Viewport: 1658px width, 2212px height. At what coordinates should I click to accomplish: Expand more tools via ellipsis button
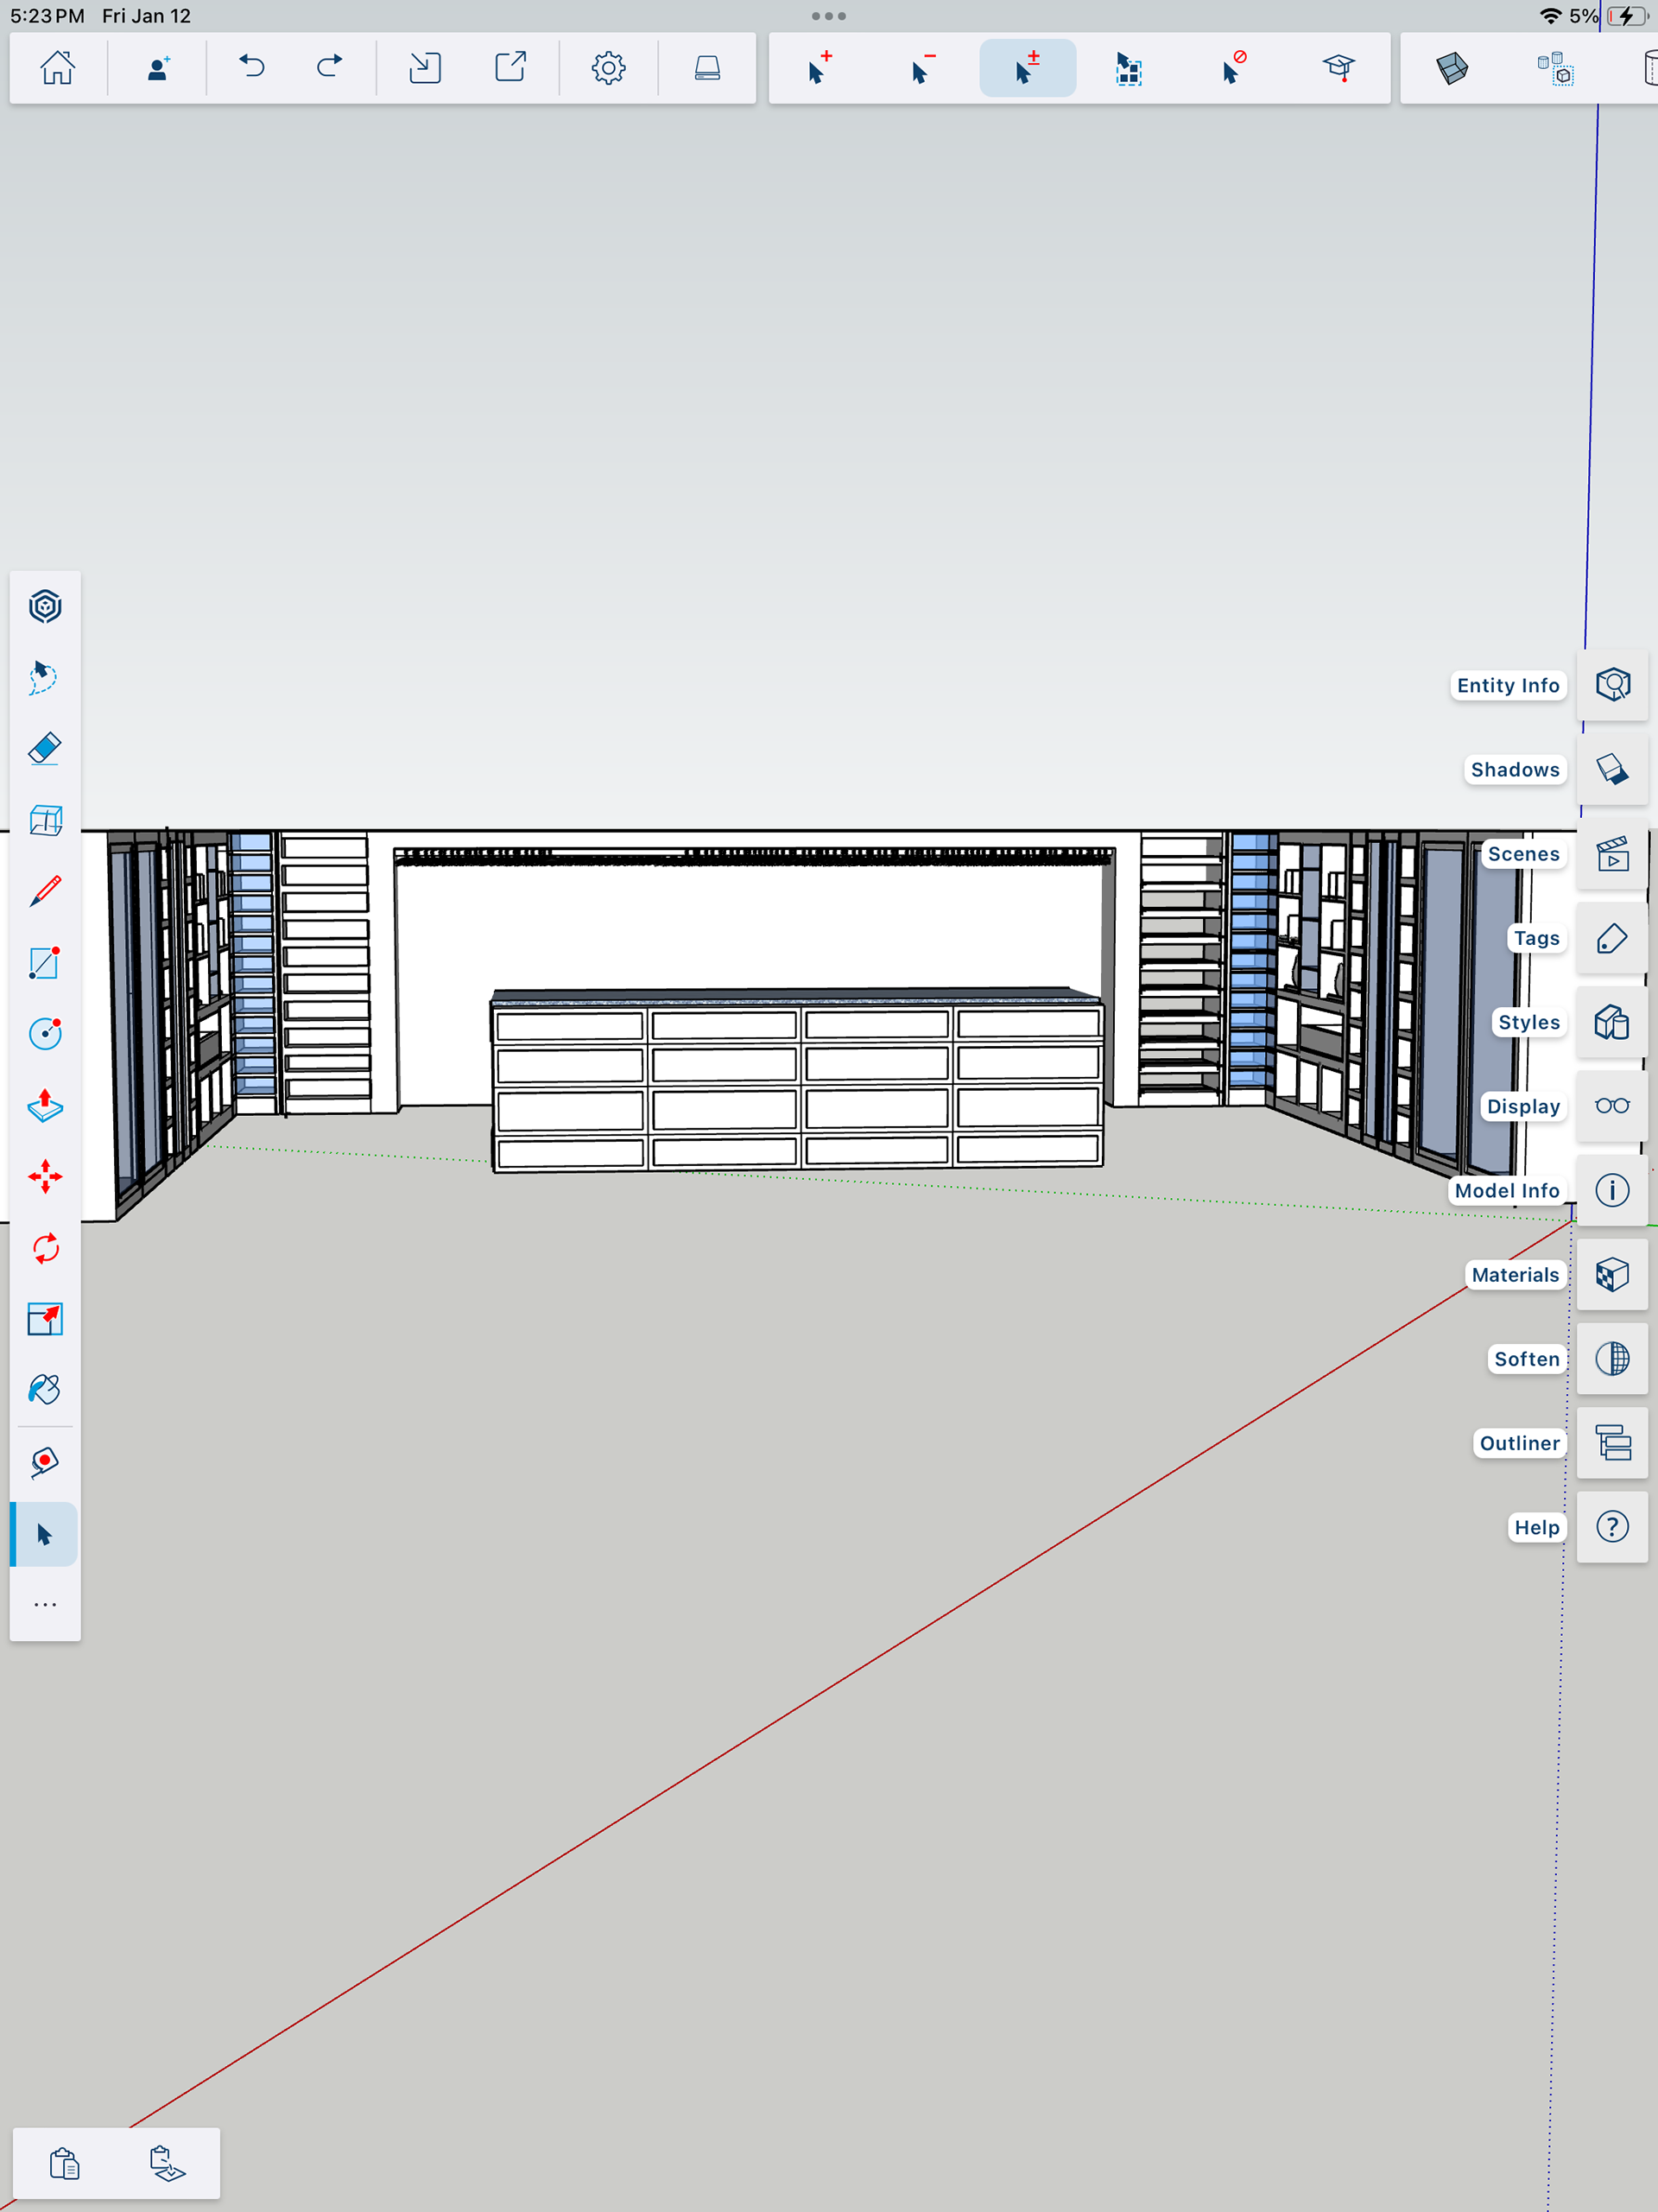coord(45,1604)
